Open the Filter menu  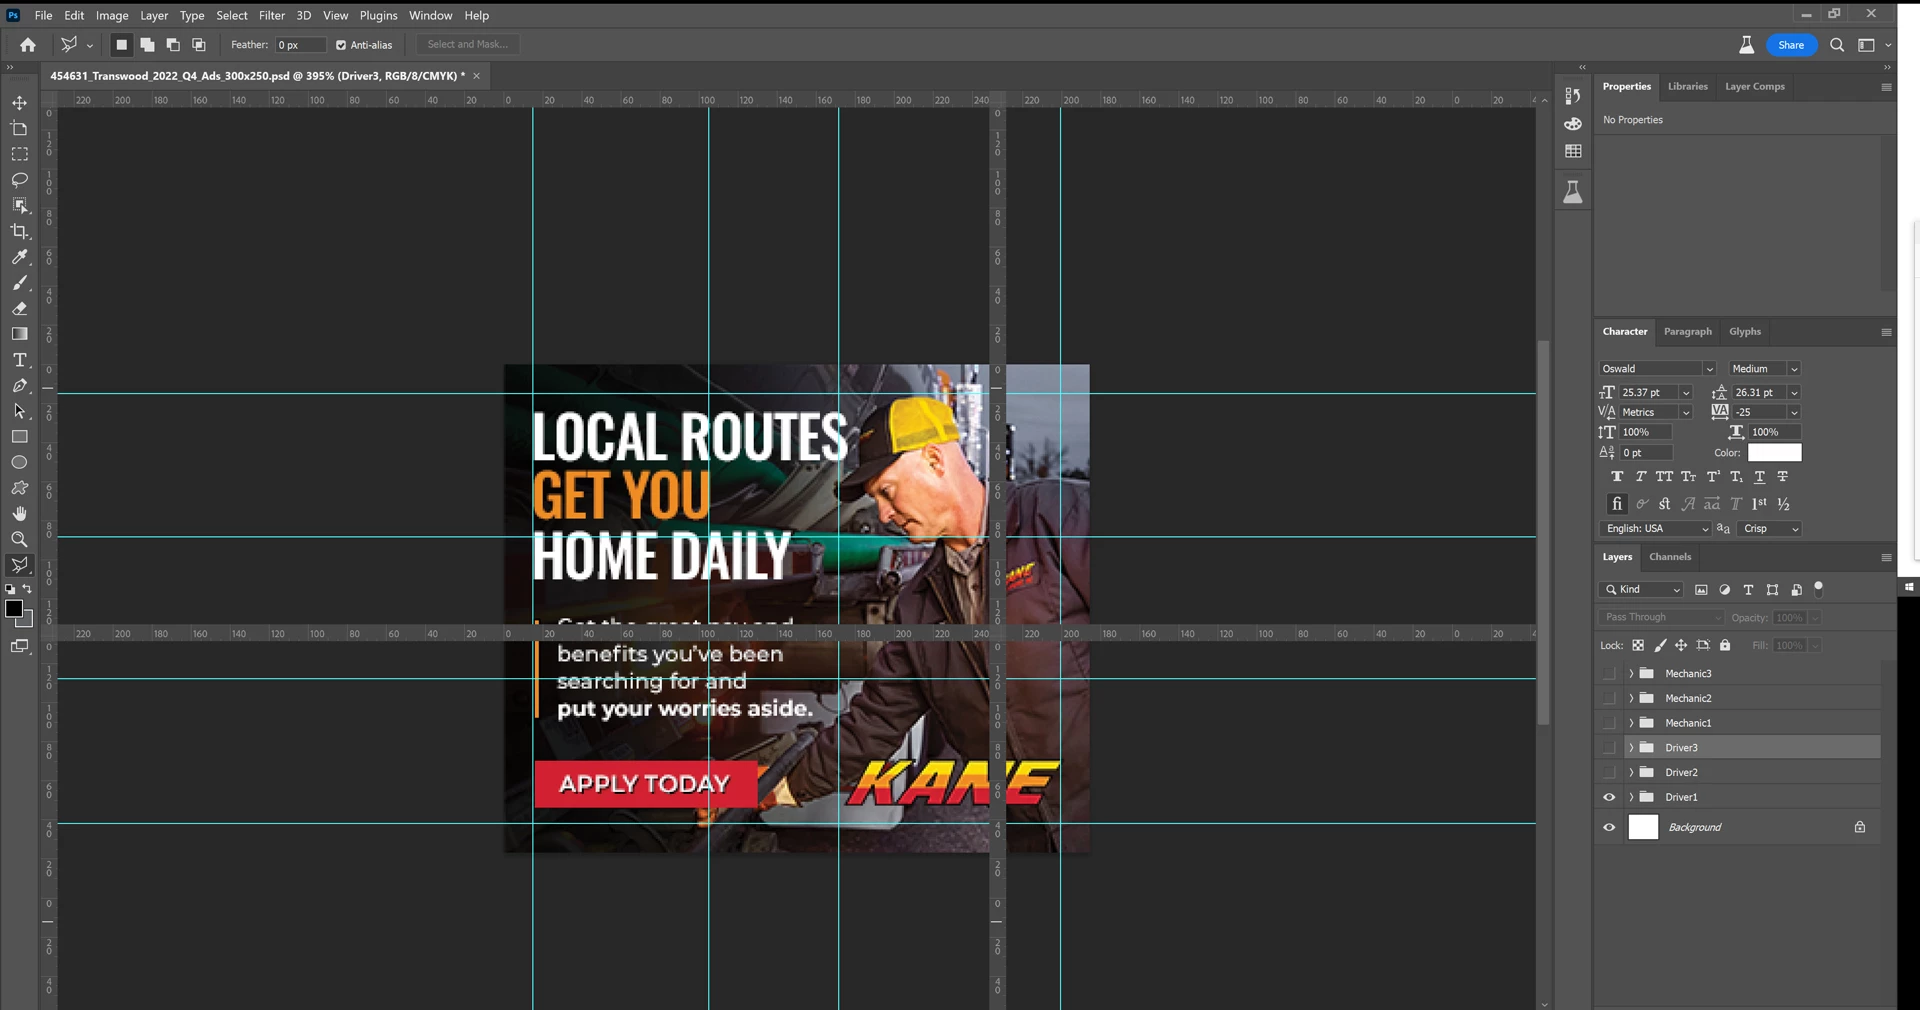(272, 15)
